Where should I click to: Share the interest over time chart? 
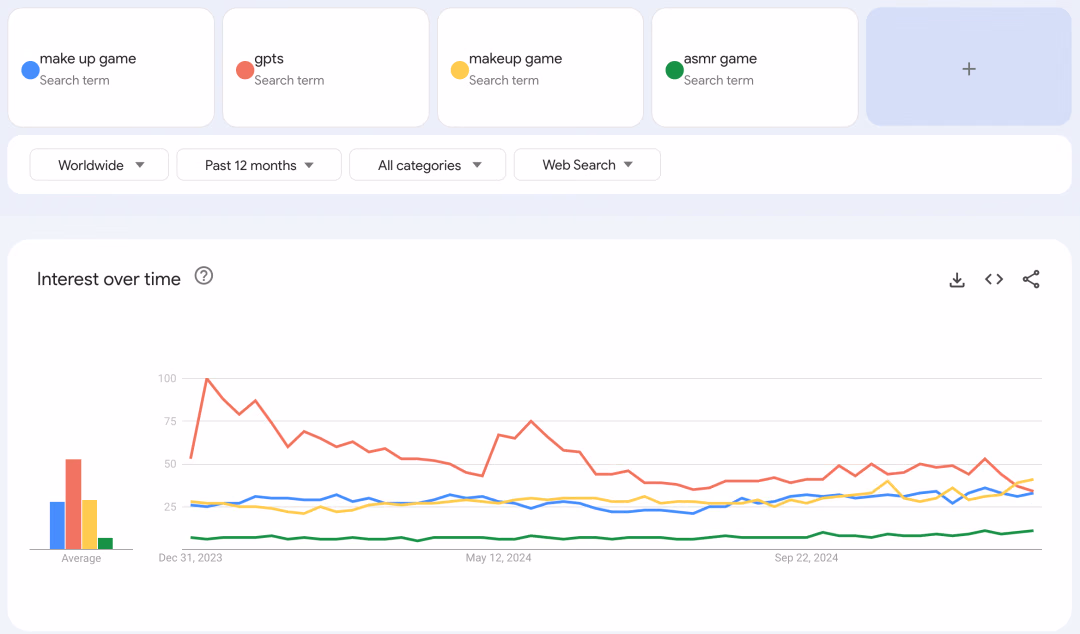point(1031,279)
